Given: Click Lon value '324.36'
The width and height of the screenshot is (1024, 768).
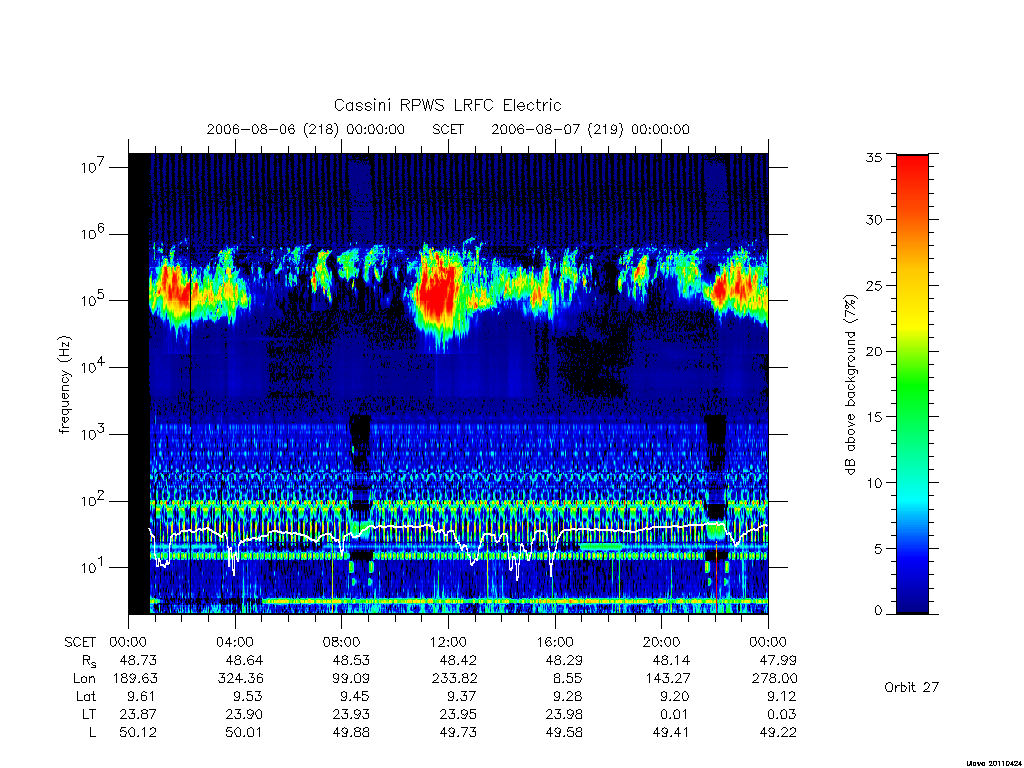Looking at the screenshot, I should pyautogui.click(x=240, y=679).
